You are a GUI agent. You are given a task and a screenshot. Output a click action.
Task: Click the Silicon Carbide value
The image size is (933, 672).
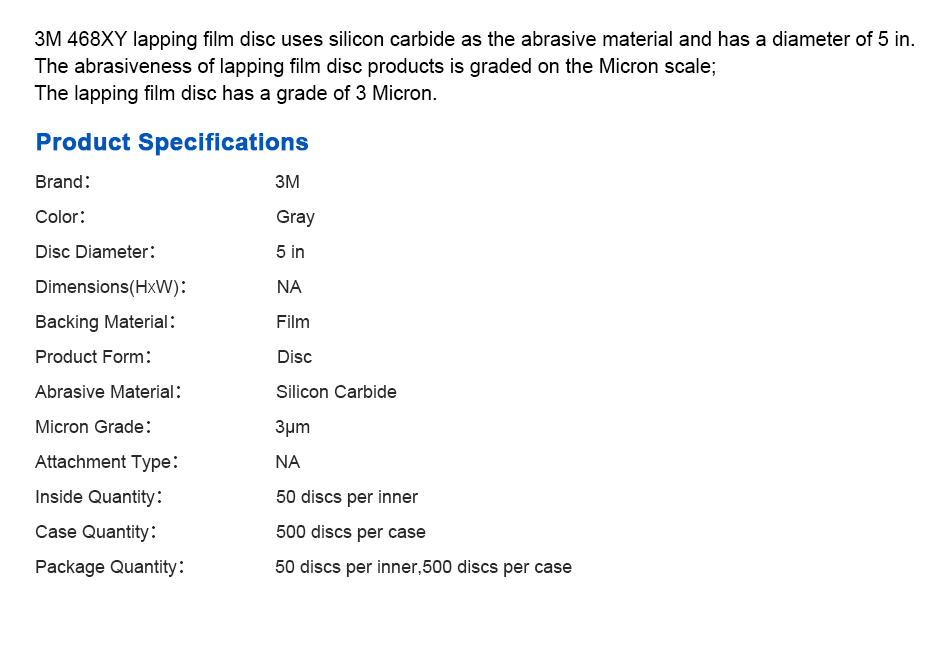pyautogui.click(x=336, y=392)
